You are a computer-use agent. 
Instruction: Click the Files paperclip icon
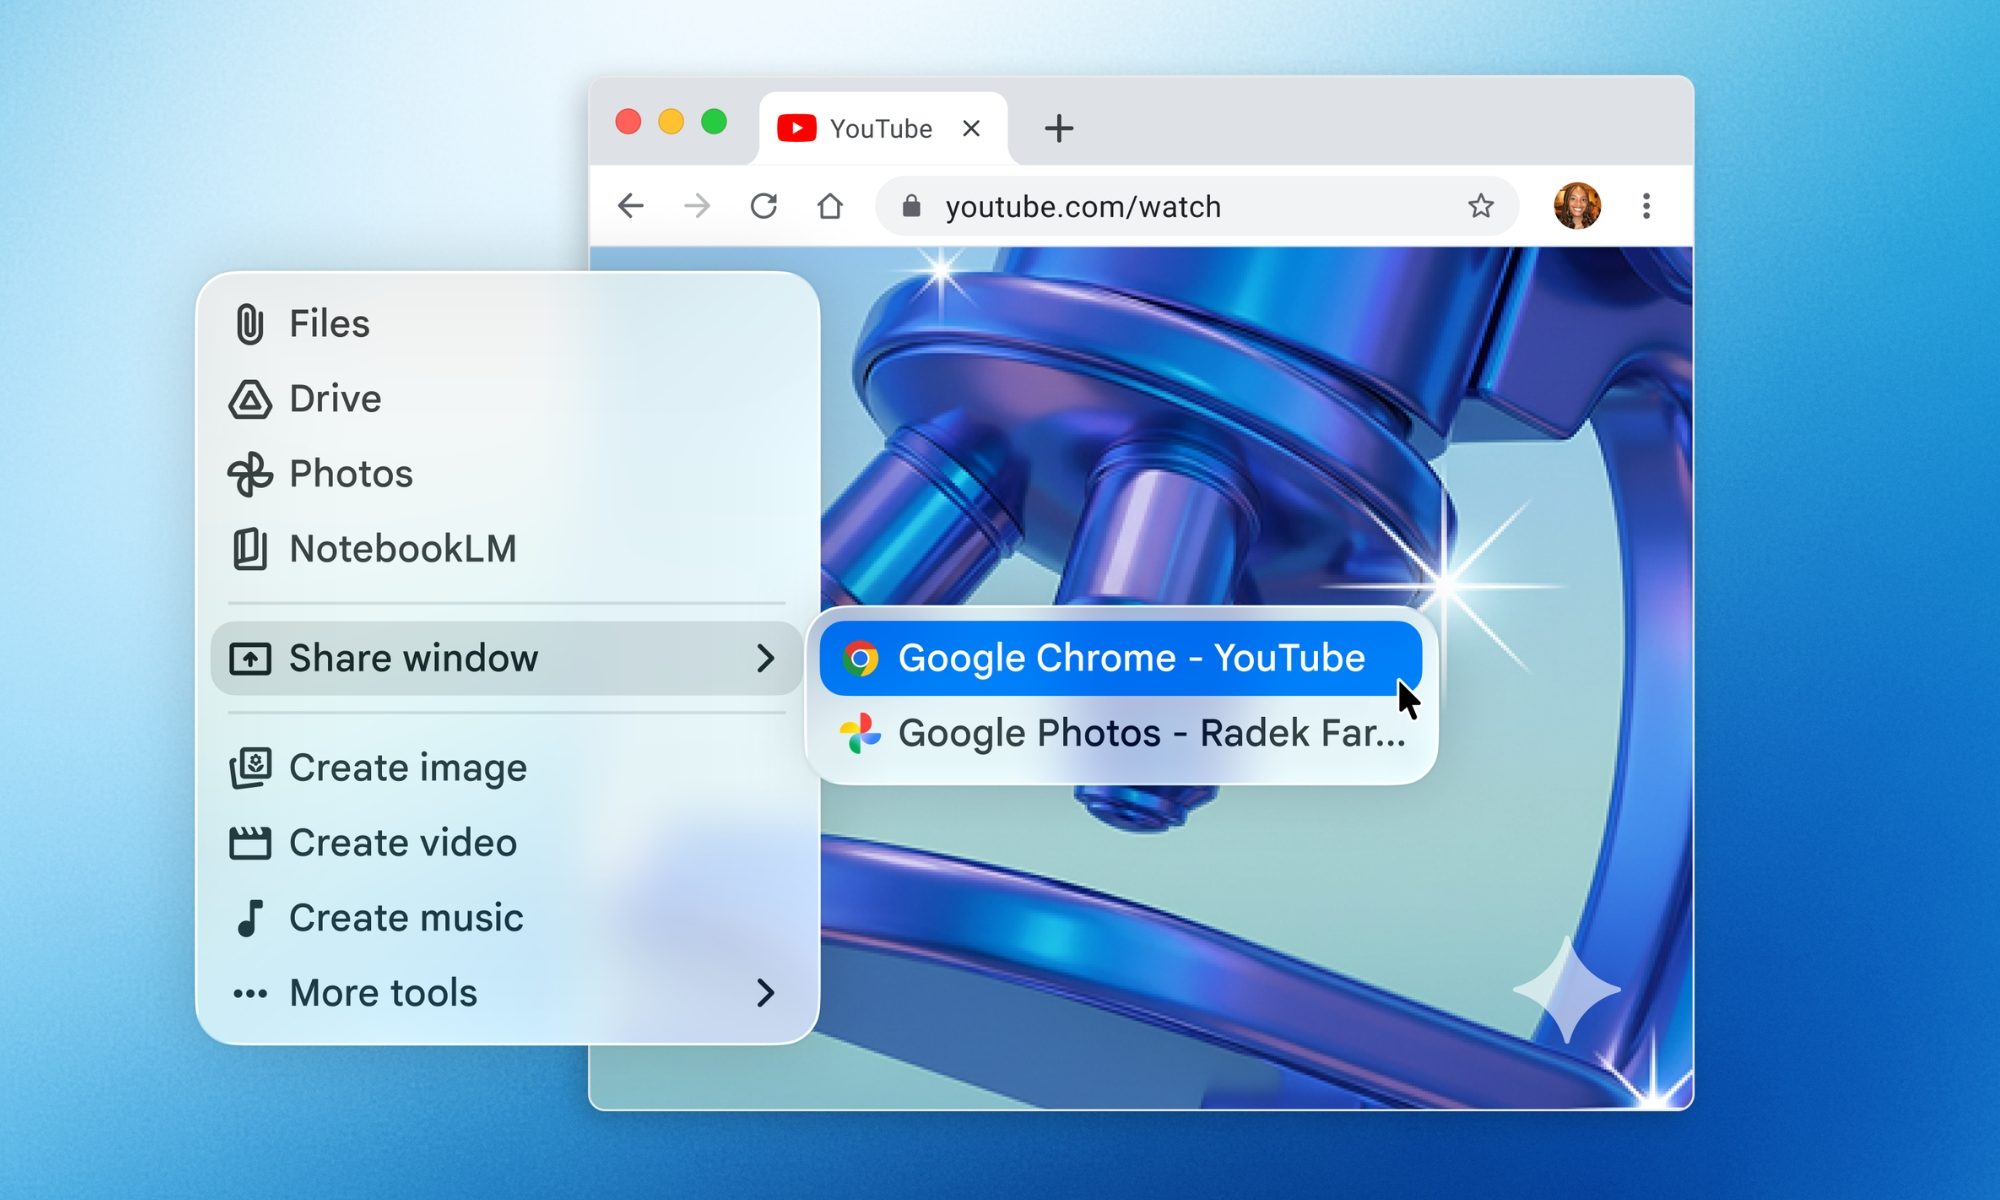[249, 322]
